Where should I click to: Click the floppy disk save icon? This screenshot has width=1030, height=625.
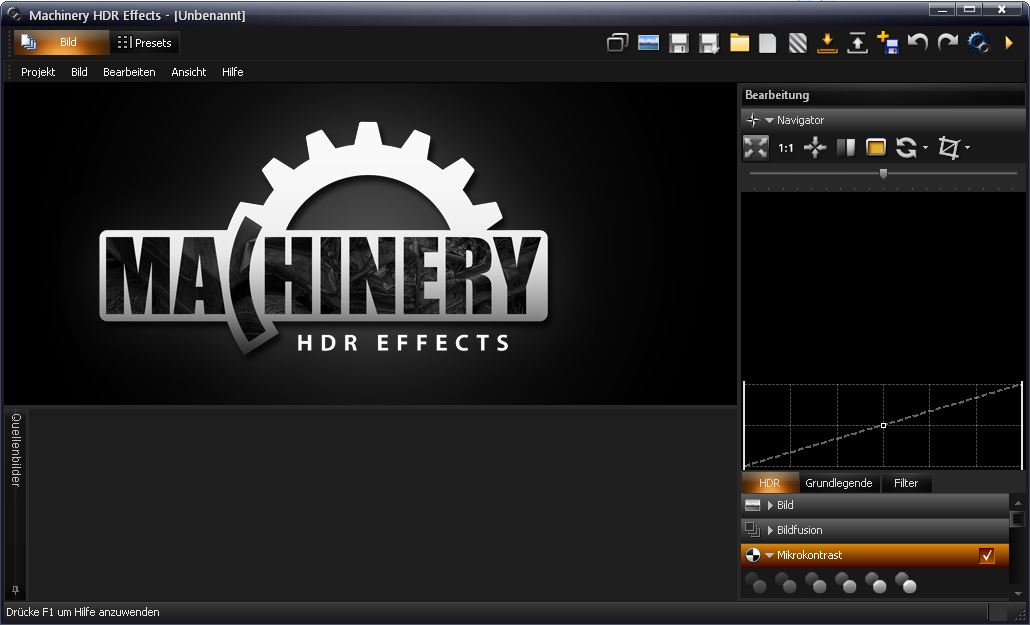click(679, 43)
